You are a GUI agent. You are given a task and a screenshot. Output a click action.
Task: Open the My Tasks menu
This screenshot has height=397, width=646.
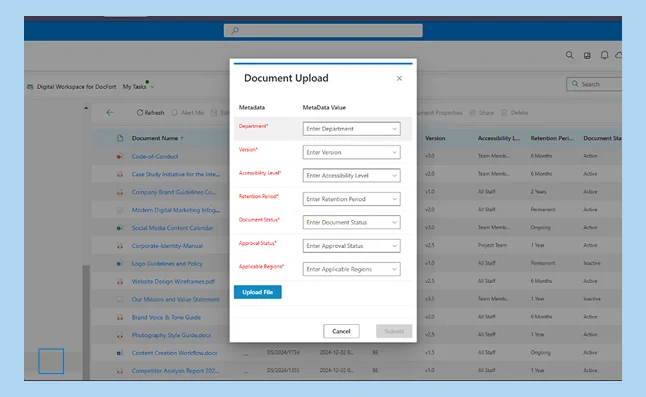pyautogui.click(x=138, y=86)
